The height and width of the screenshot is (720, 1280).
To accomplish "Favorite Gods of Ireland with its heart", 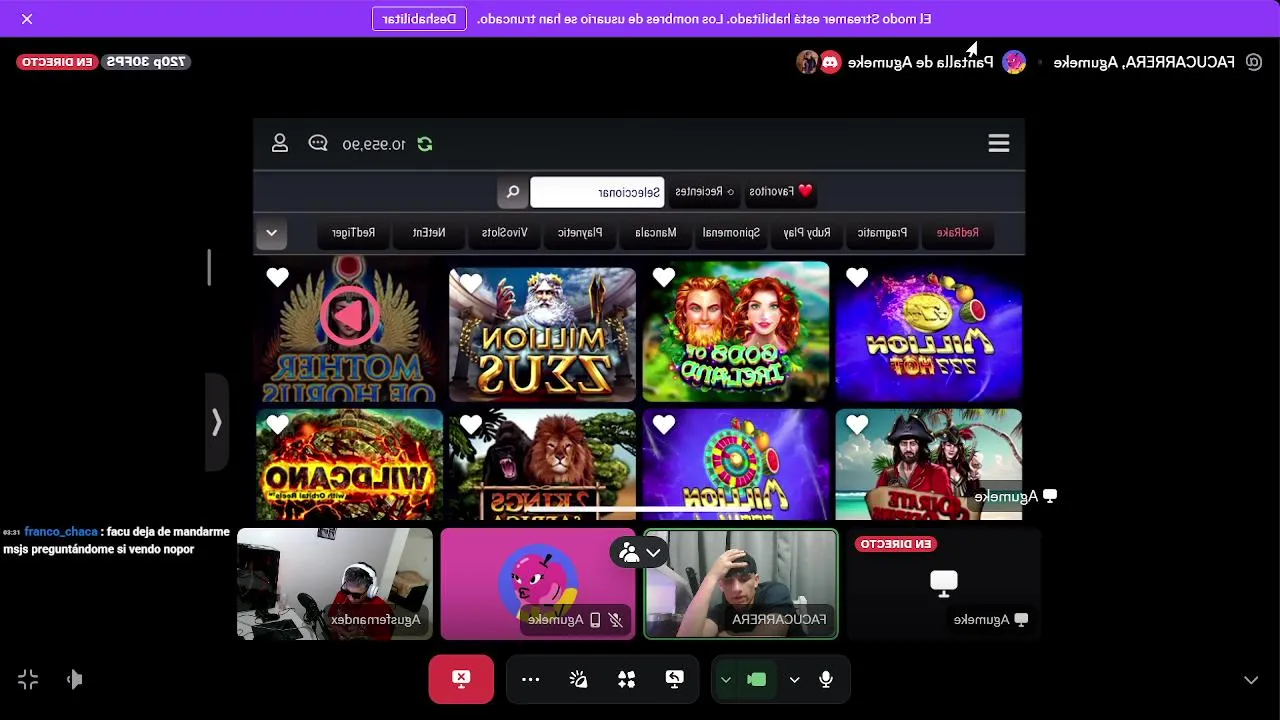I will (x=664, y=278).
